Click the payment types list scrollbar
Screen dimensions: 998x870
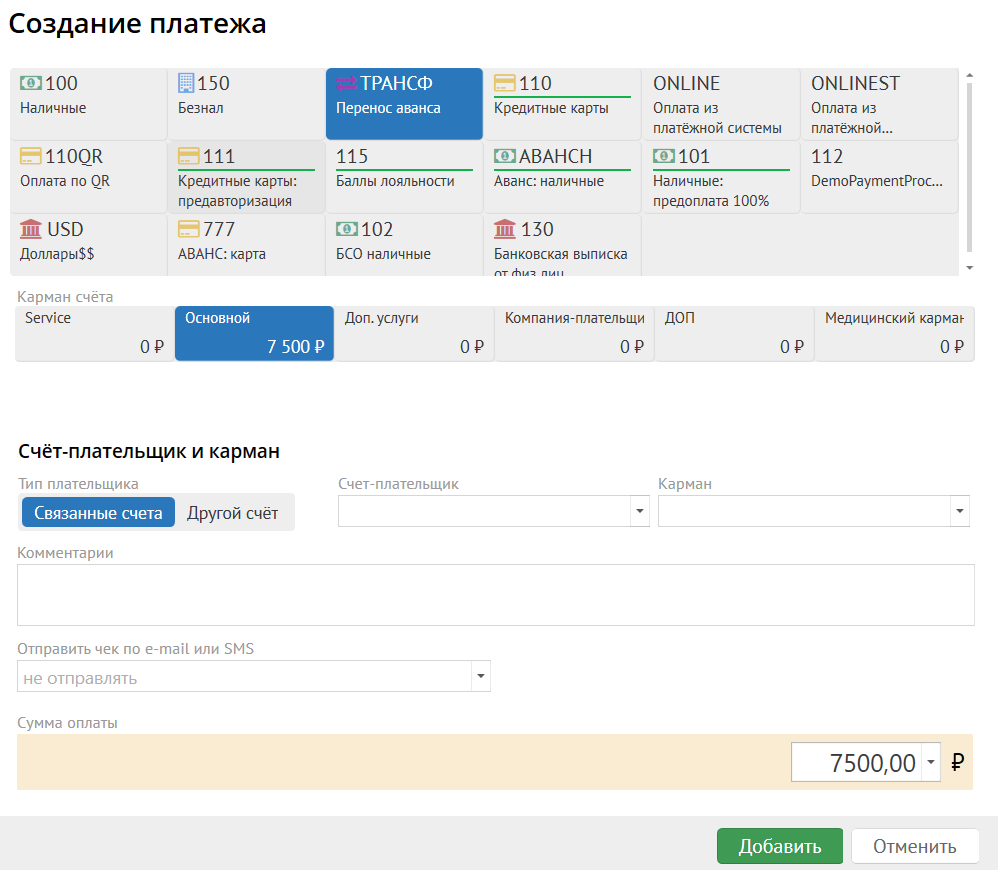[968, 170]
